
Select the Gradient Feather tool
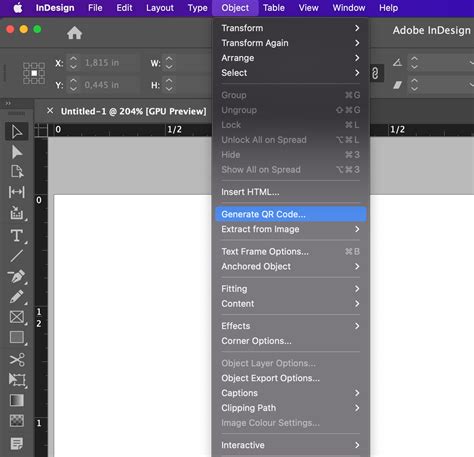point(17,421)
